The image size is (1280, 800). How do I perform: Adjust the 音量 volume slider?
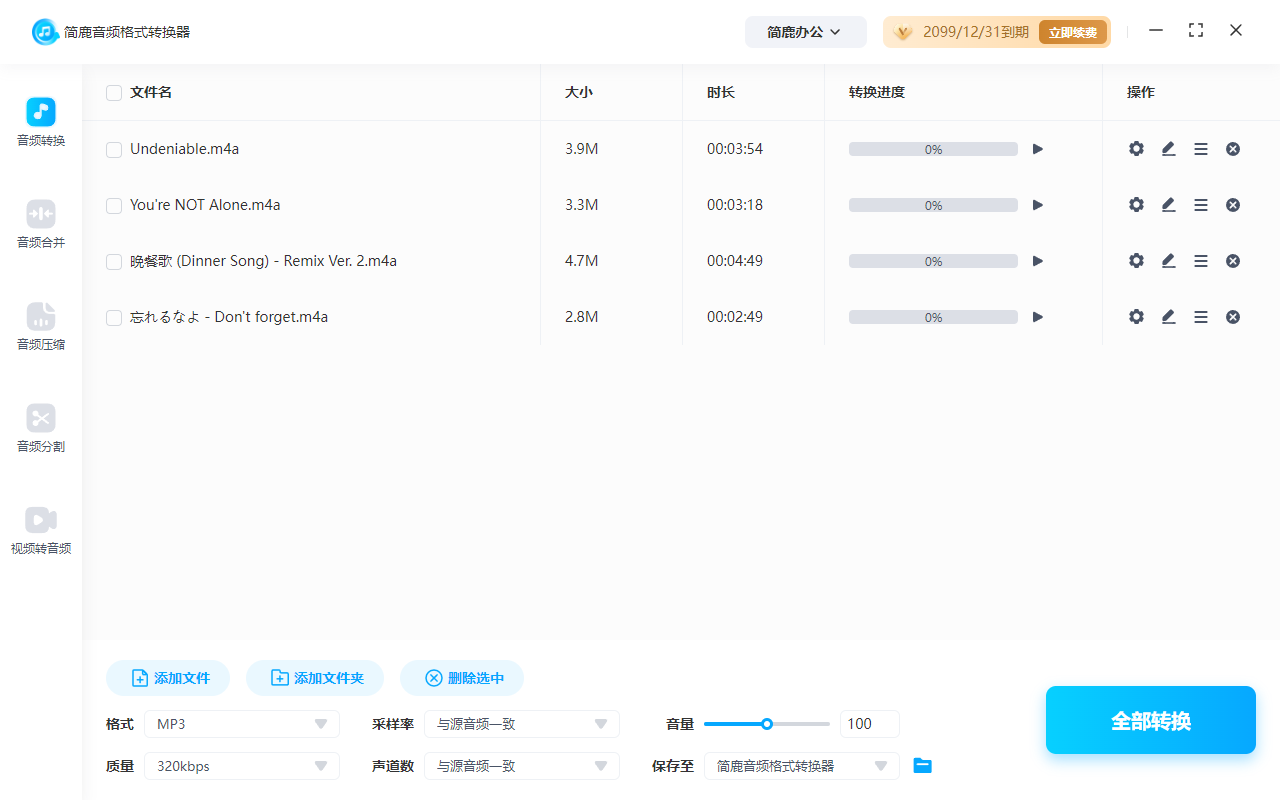[767, 723]
